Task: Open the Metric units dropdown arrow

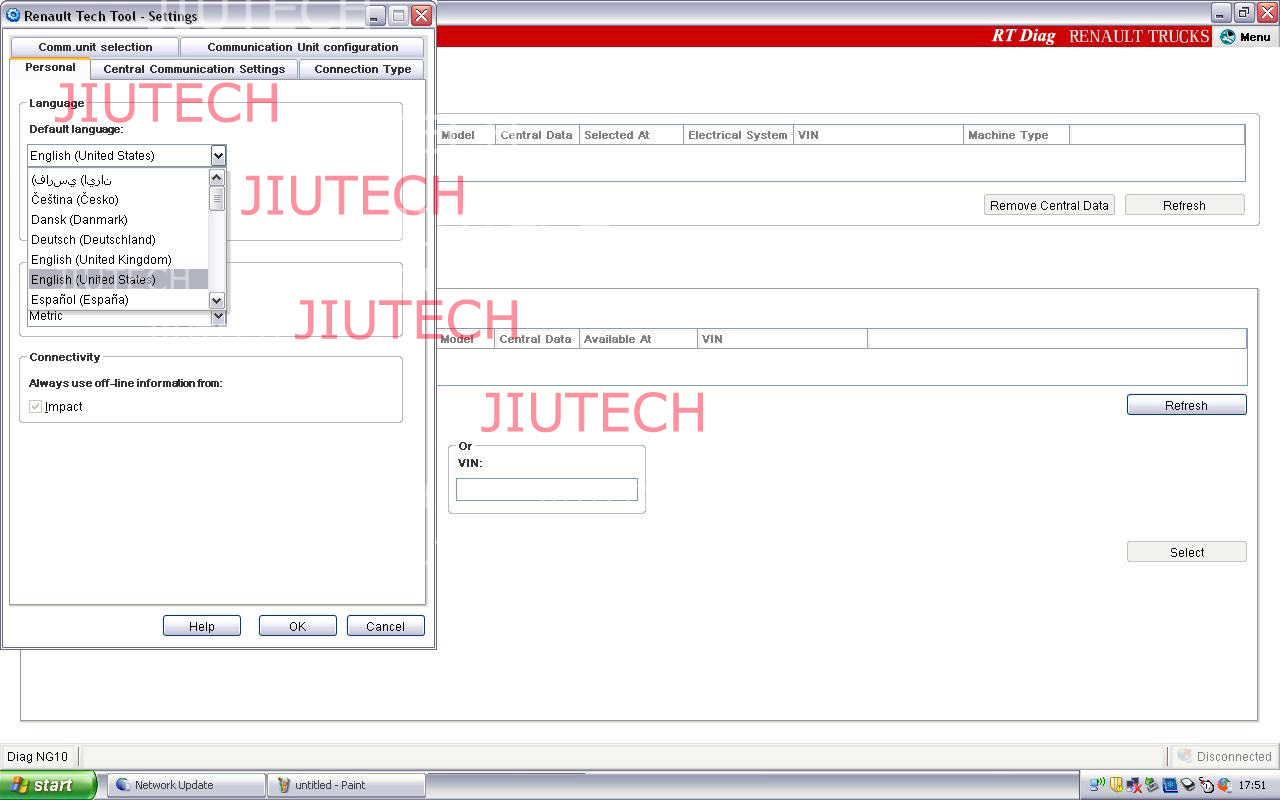Action: pos(218,316)
